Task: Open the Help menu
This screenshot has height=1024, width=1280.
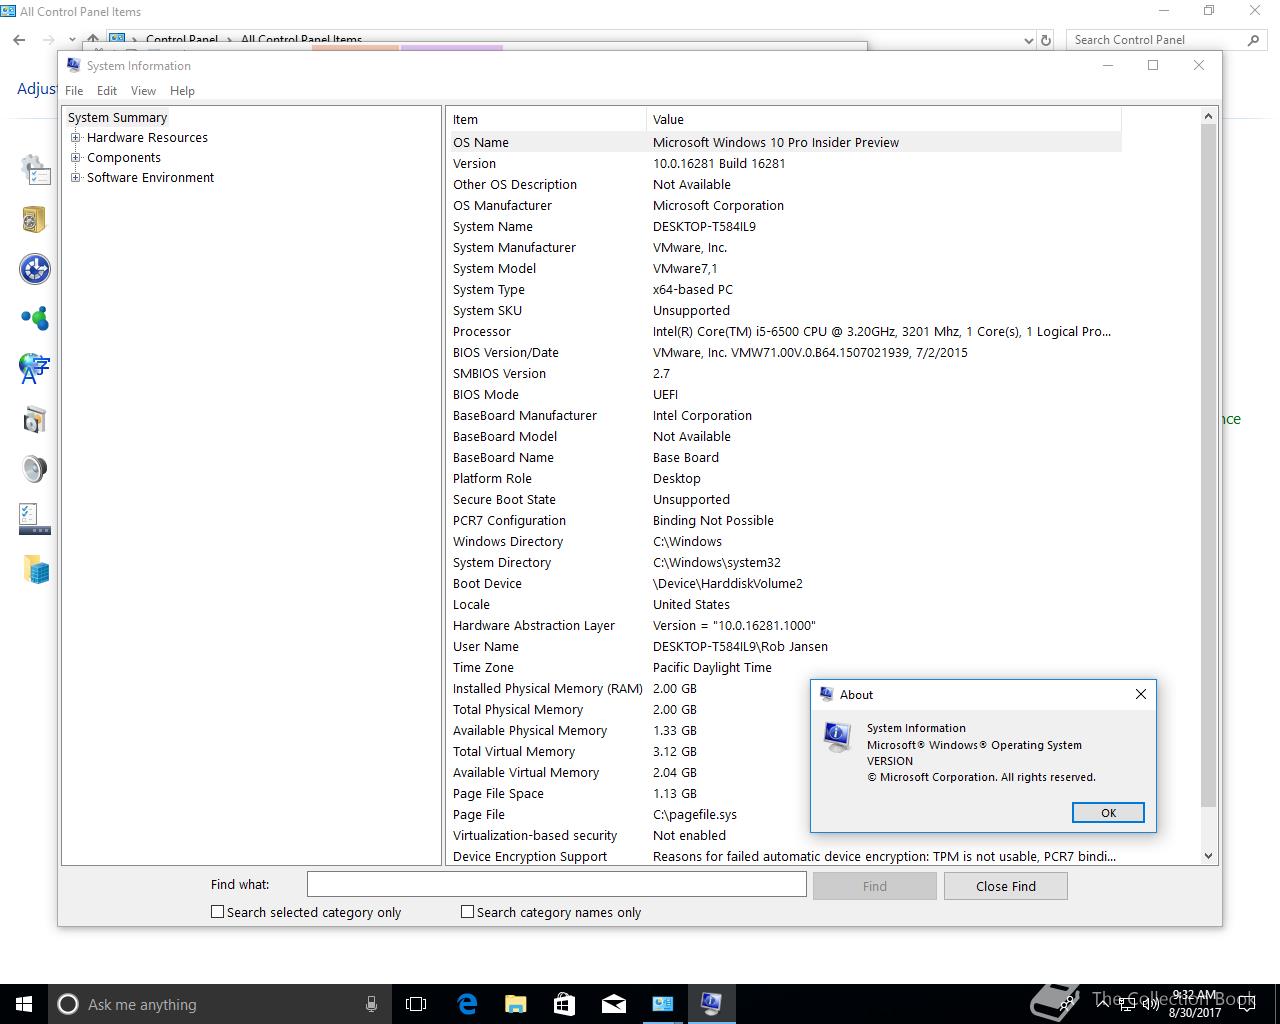Action: [x=182, y=91]
